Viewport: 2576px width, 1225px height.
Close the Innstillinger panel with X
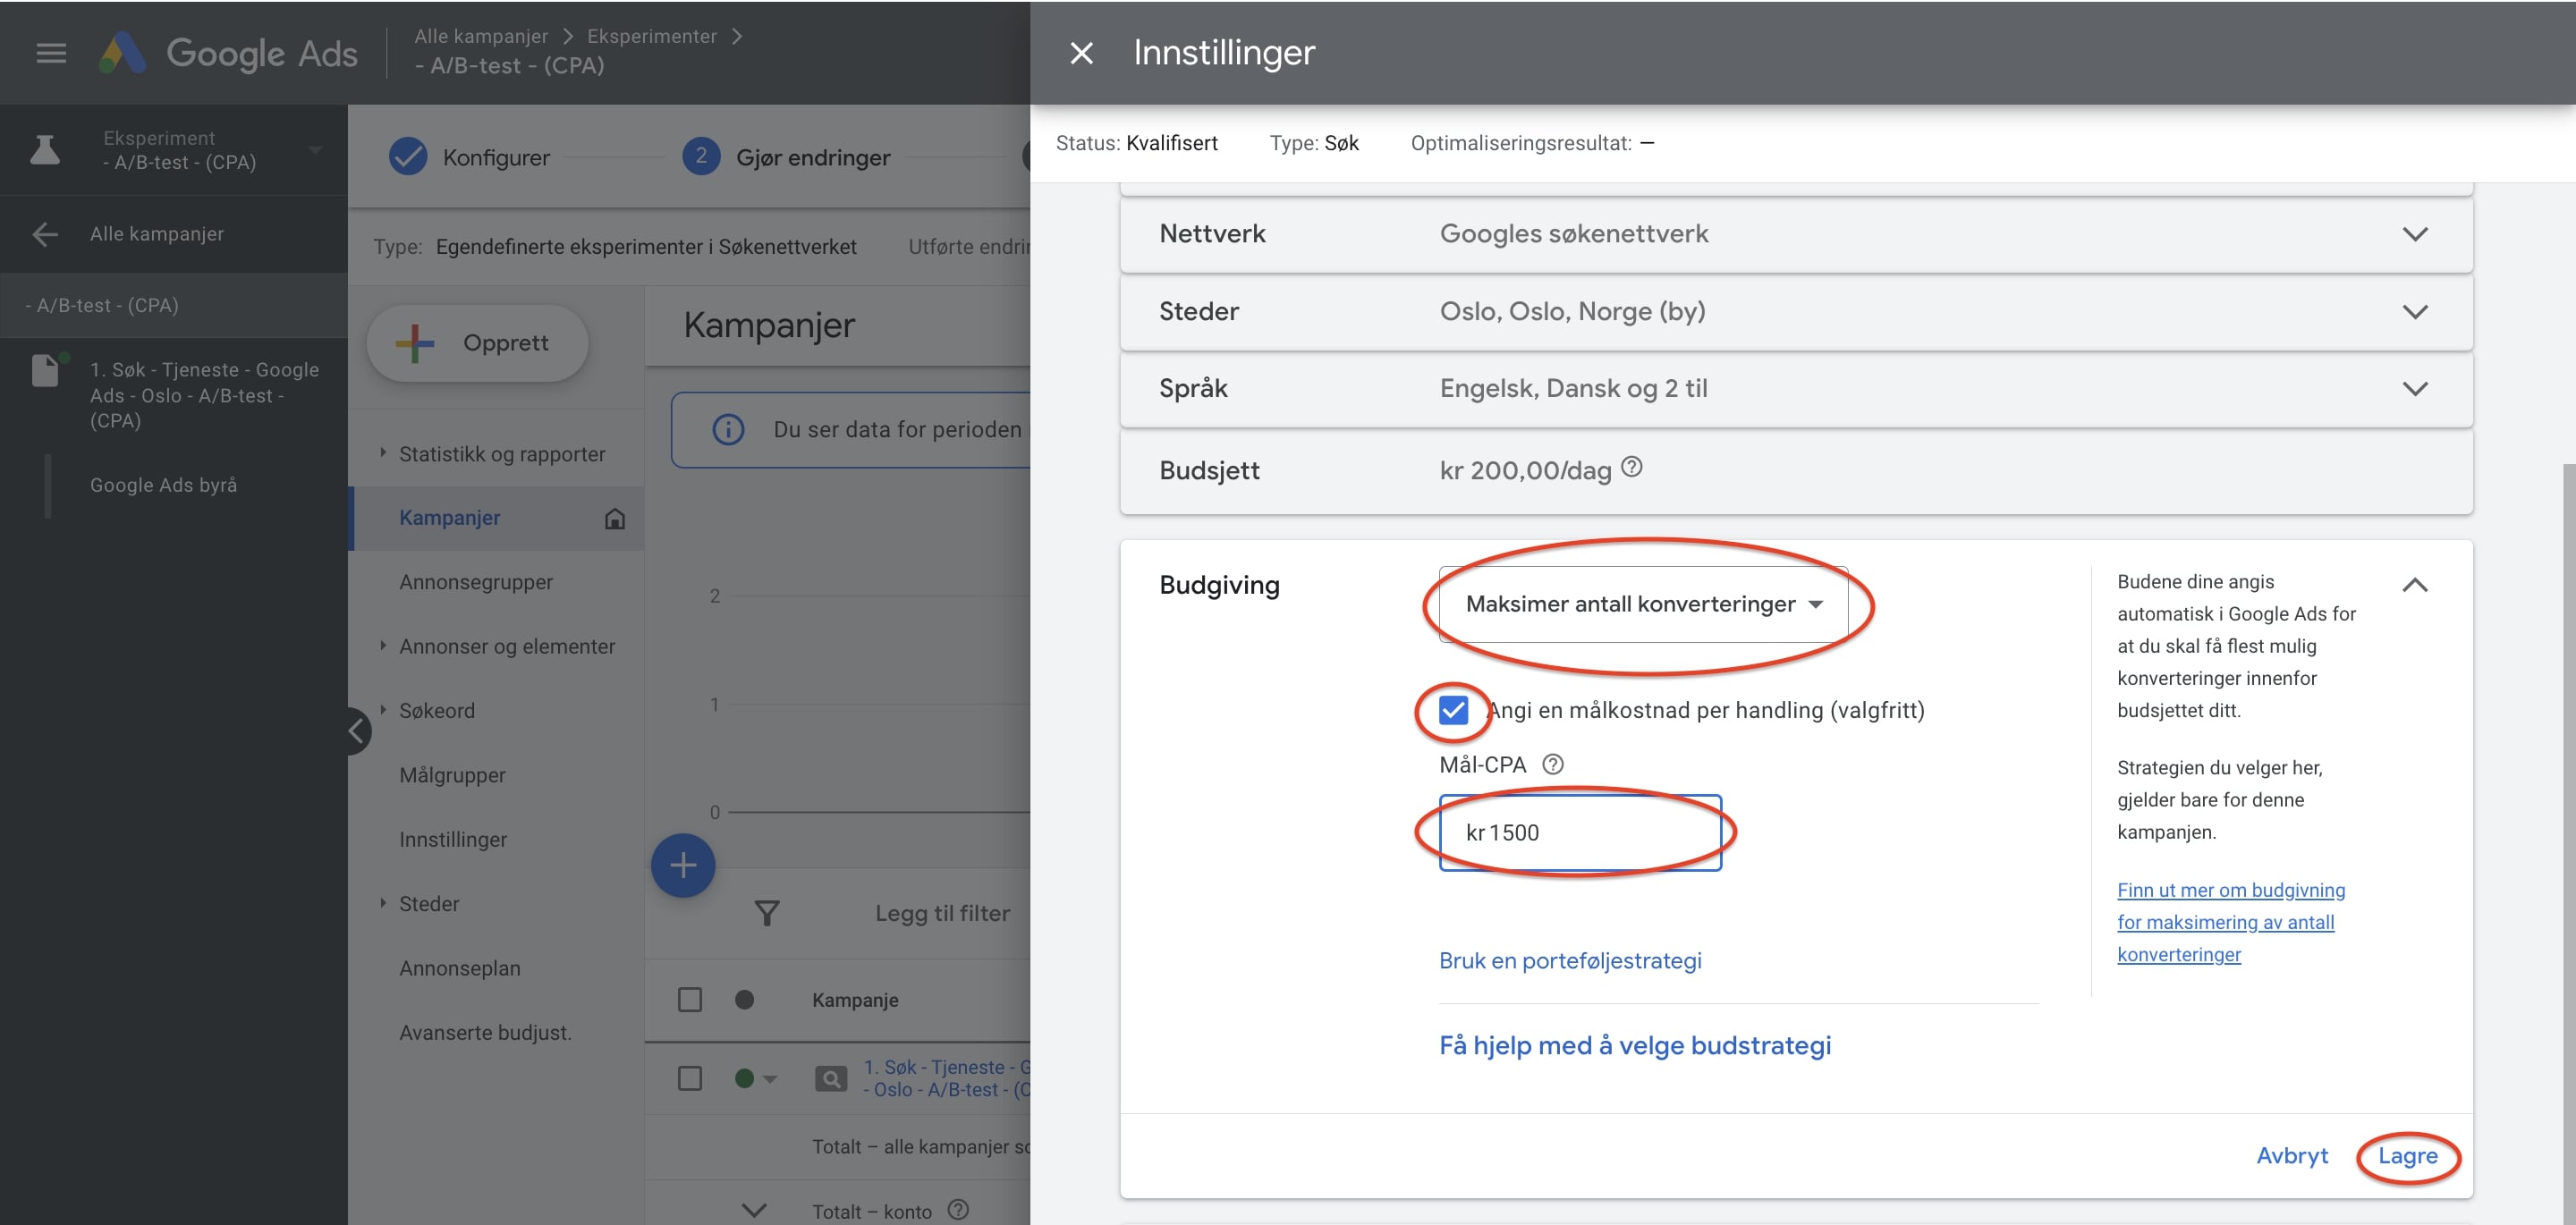[1081, 53]
